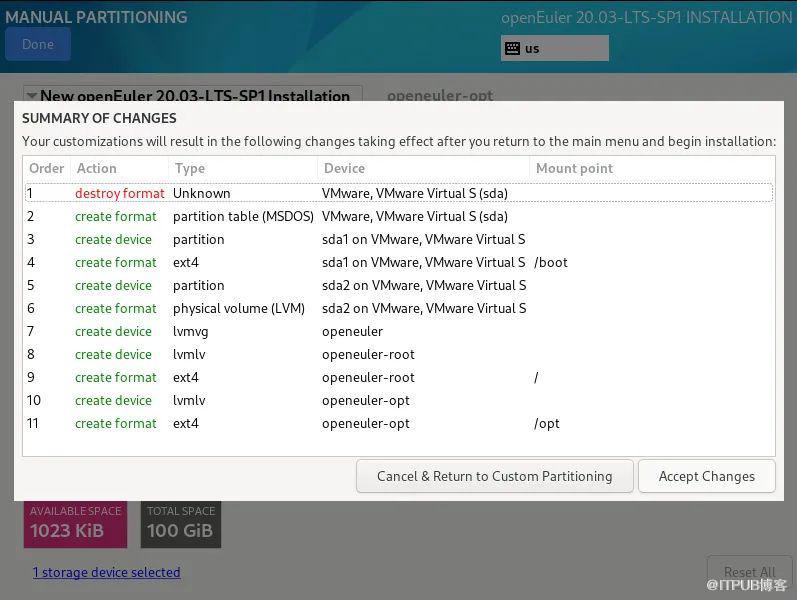This screenshot has width=797, height=600.
Task: Select the '/boot' mount point cell
Action: pyautogui.click(x=550, y=262)
